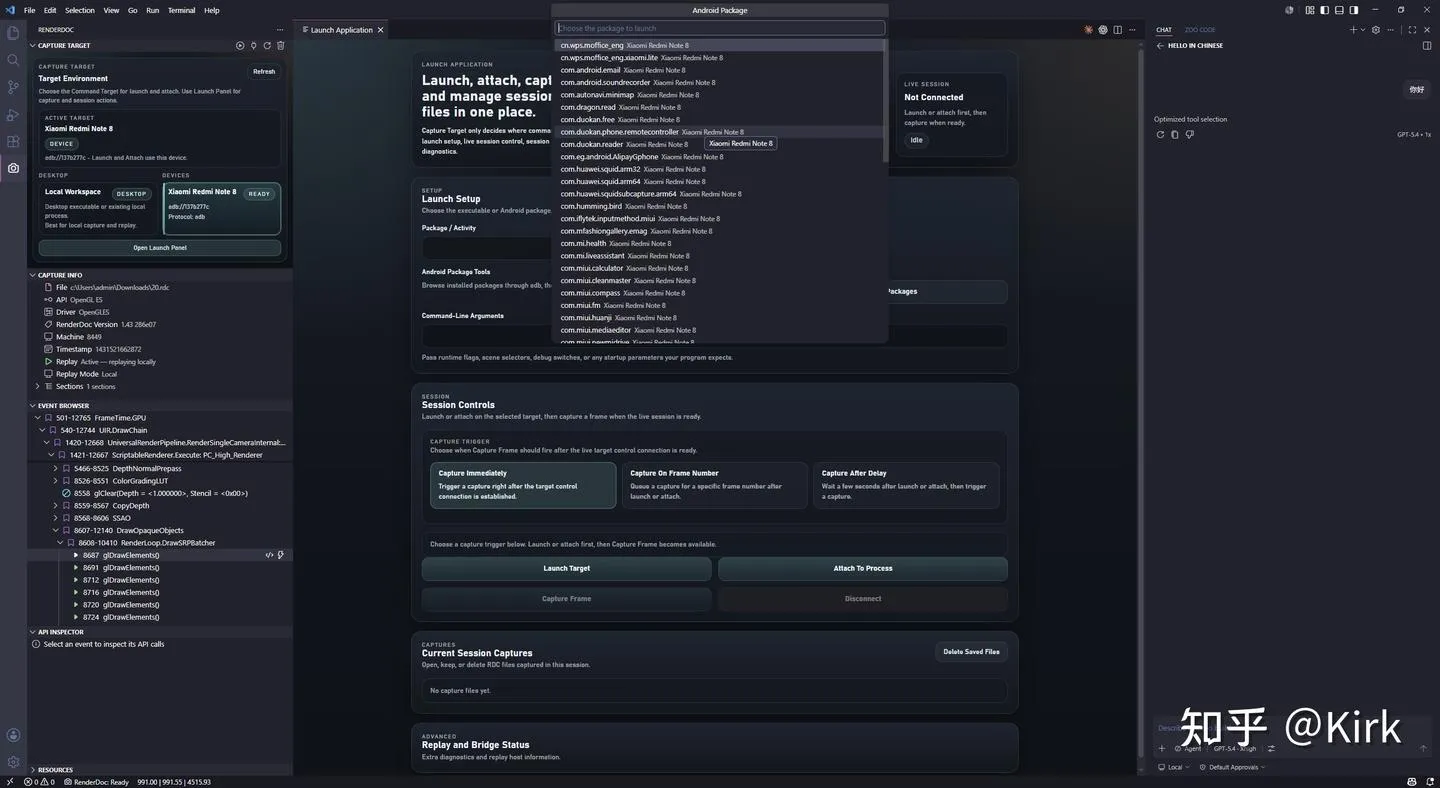Viewport: 1440px width, 788px height.
Task: Pick com.miui.calculator package entry
Action: [x=720, y=268]
